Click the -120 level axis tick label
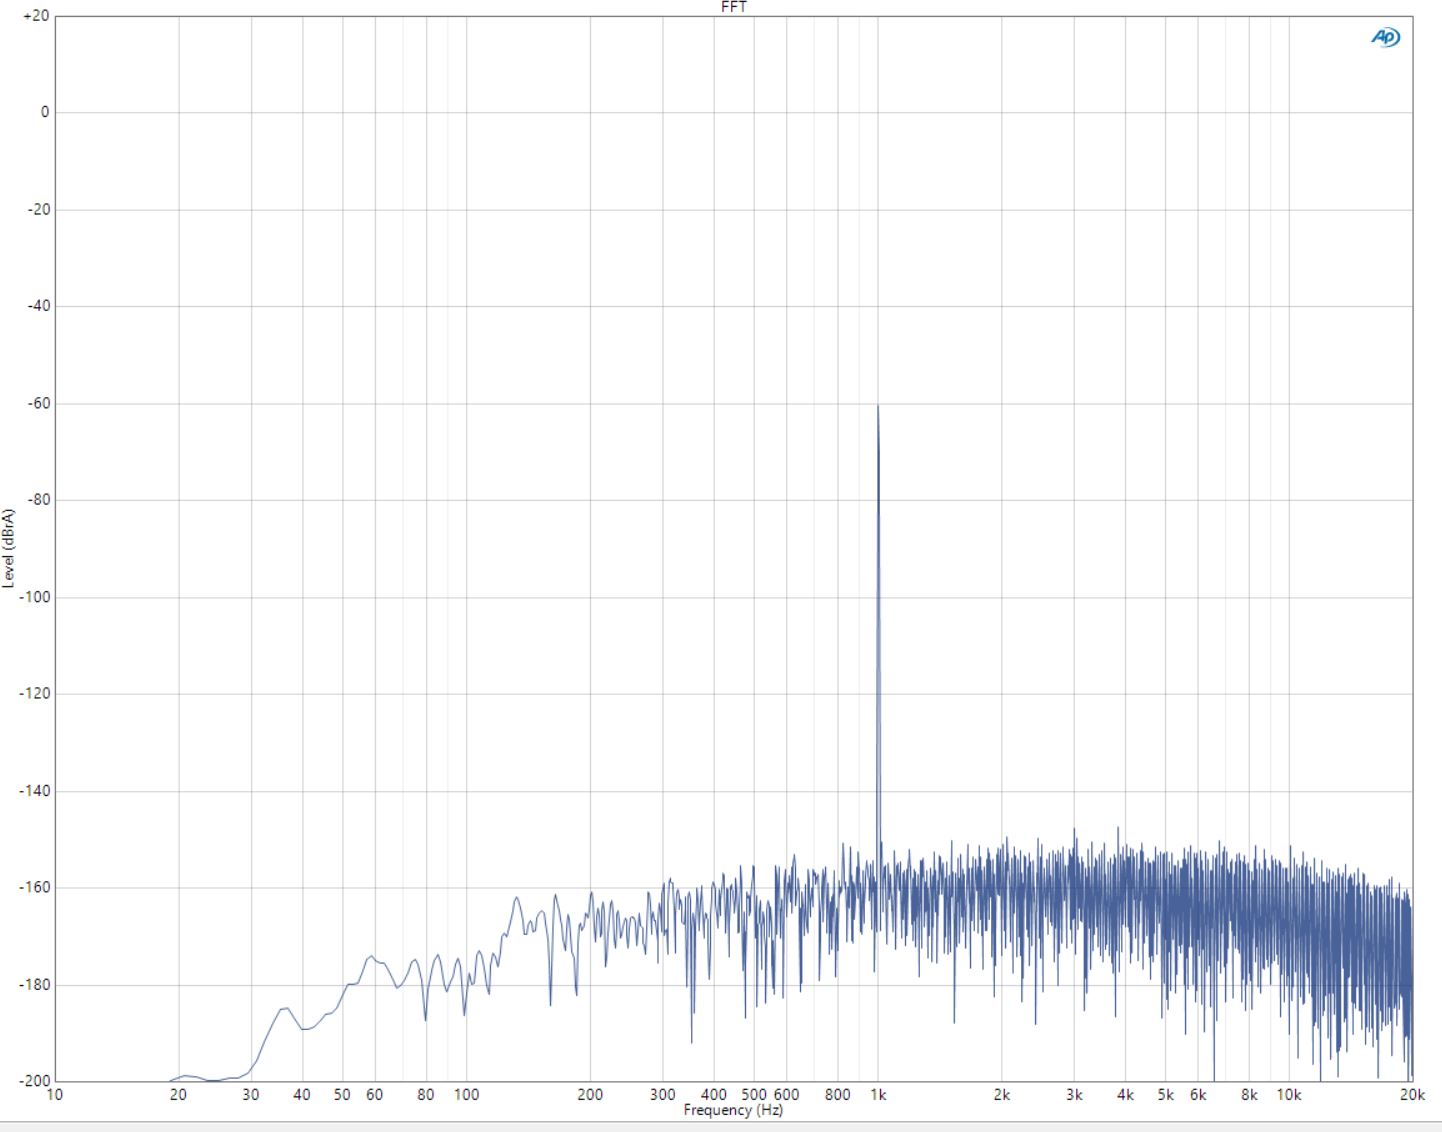Image resolution: width=1442 pixels, height=1132 pixels. coord(35,693)
